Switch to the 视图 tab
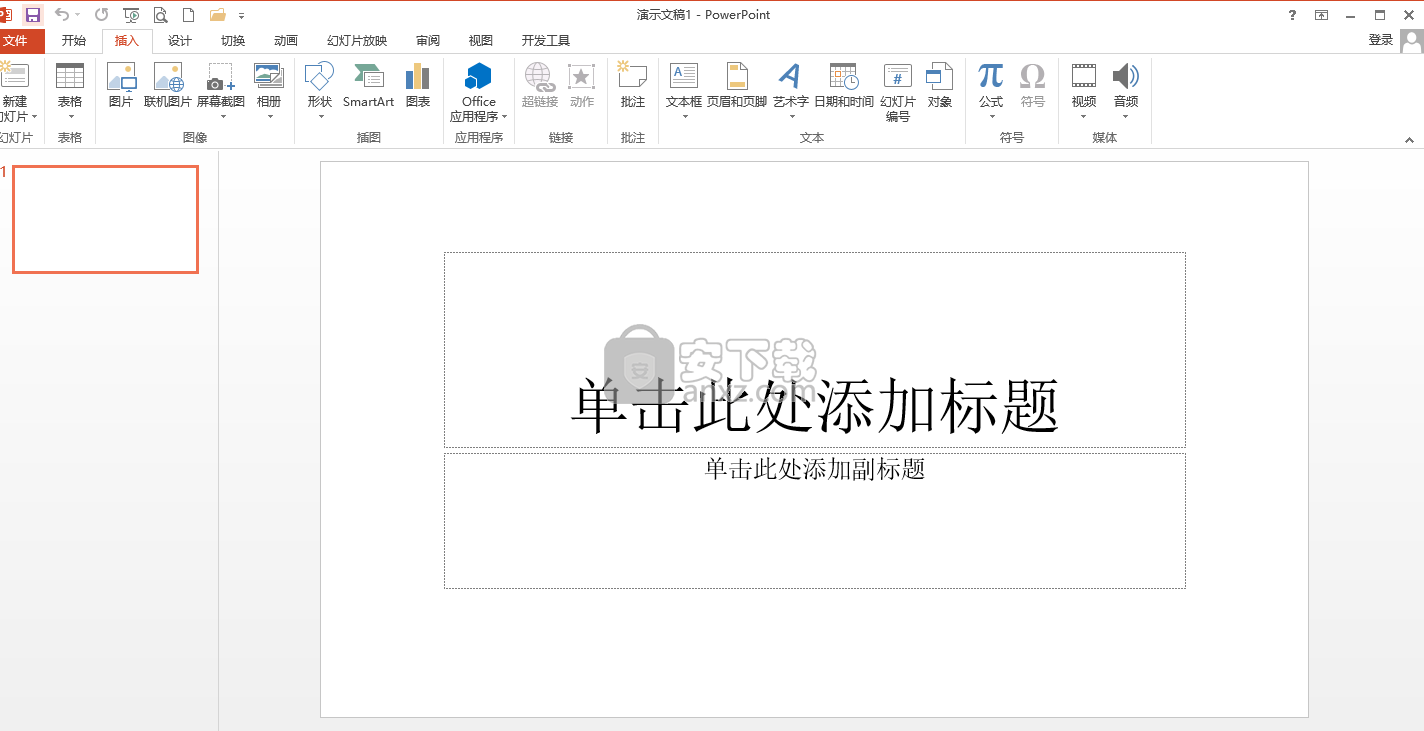Image resolution: width=1424 pixels, height=731 pixels. pyautogui.click(x=481, y=41)
